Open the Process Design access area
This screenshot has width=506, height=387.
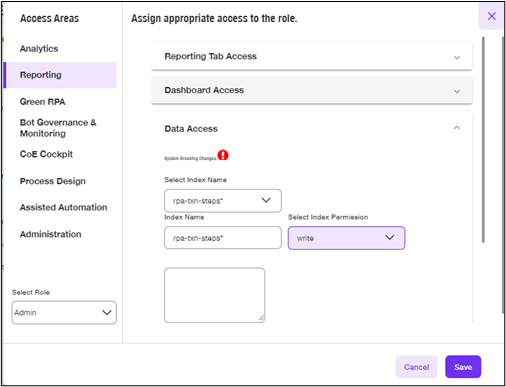pos(53,181)
